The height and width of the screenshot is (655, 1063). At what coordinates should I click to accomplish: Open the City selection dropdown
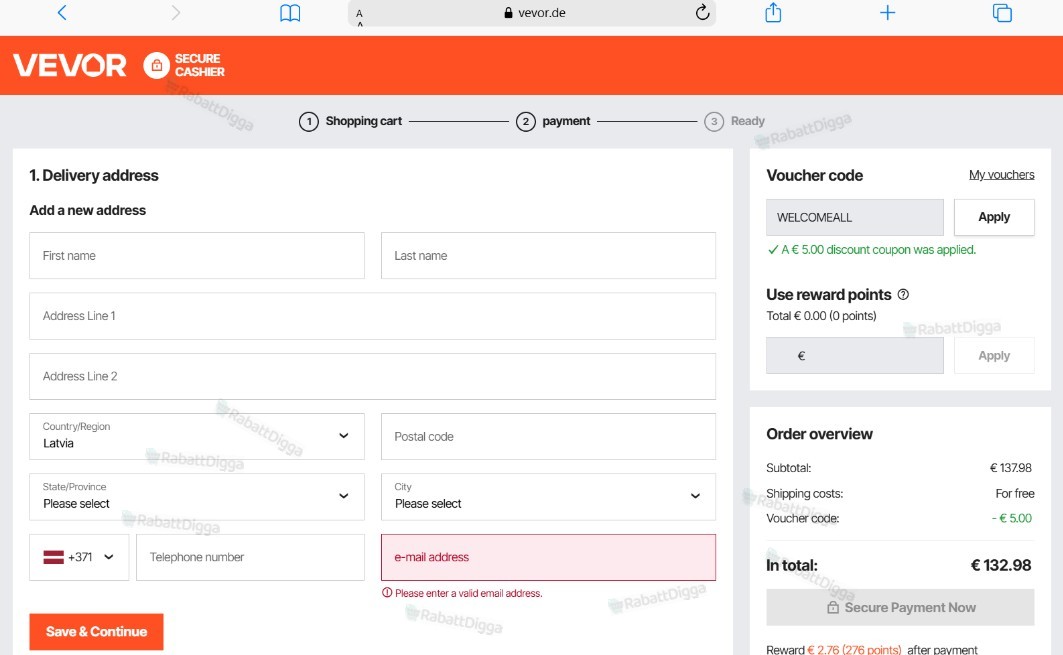tap(548, 496)
